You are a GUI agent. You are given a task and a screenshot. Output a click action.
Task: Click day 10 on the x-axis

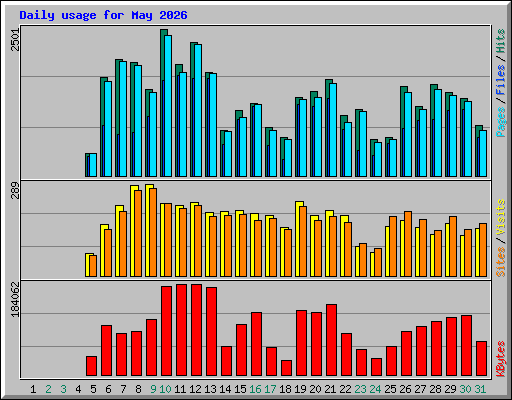[x=165, y=389]
